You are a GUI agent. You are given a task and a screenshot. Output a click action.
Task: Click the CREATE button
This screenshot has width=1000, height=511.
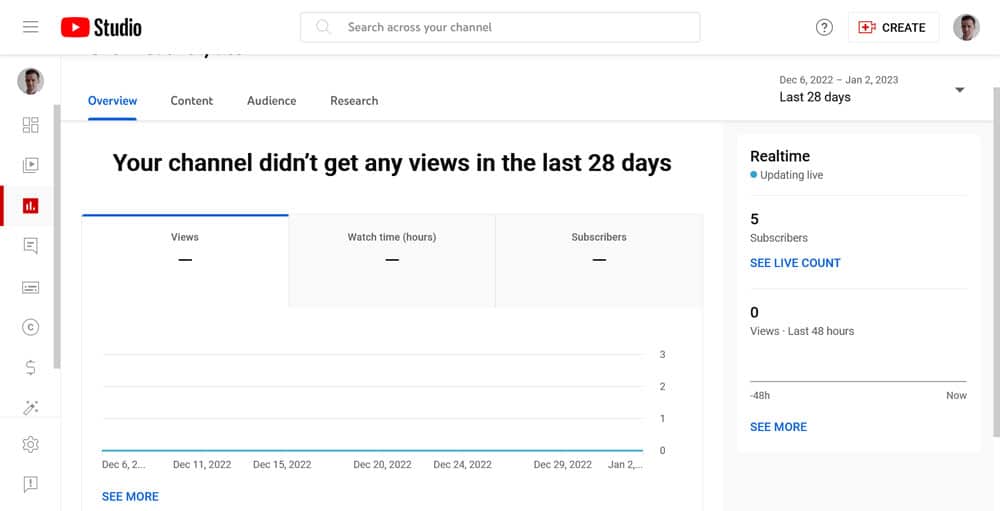[x=893, y=28]
